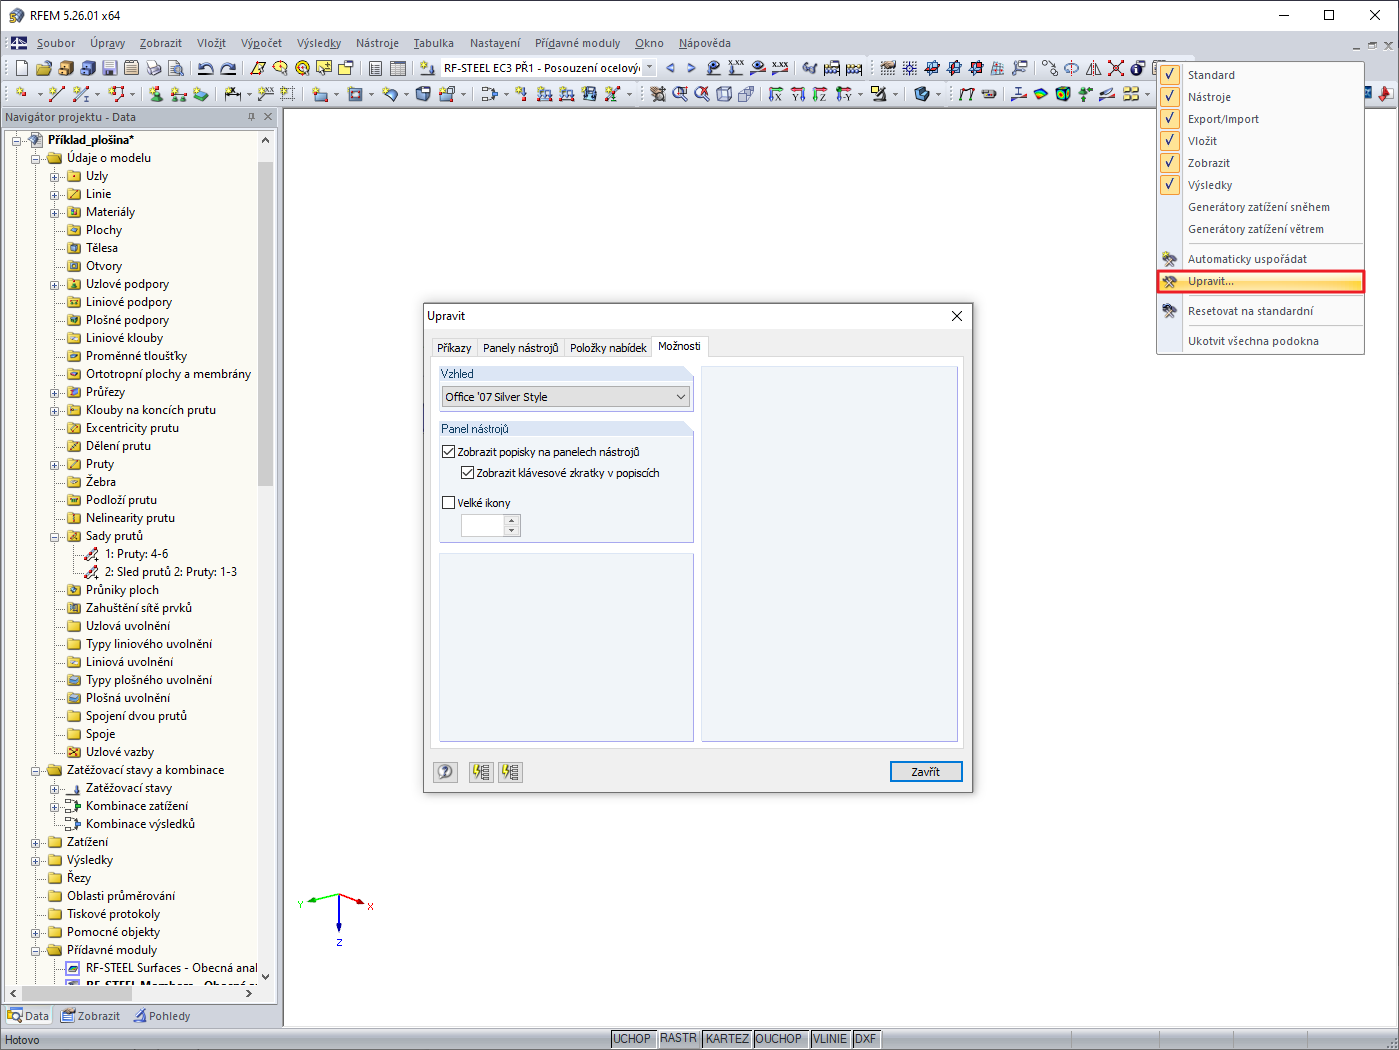Viewport: 1399px width, 1050px height.
Task: Enable the 'Velké ikony' checkbox
Action: [x=449, y=503]
